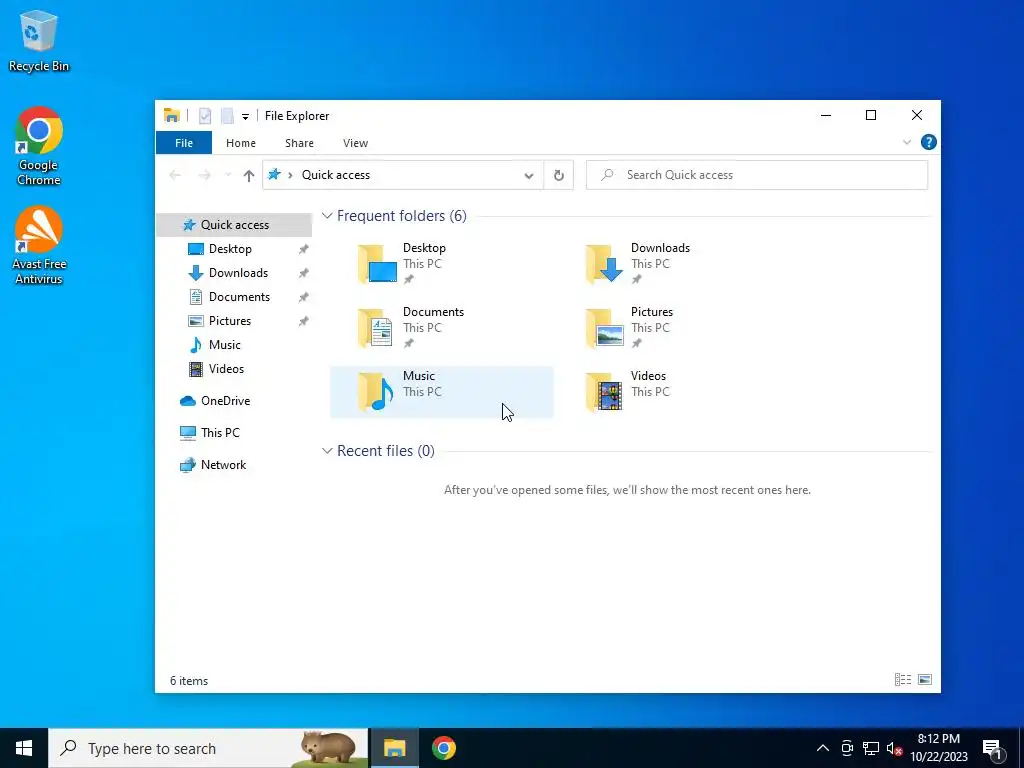Click the pin icon beside Desktop in sidebar
Viewport: 1024px width, 768px height.
(x=304, y=249)
